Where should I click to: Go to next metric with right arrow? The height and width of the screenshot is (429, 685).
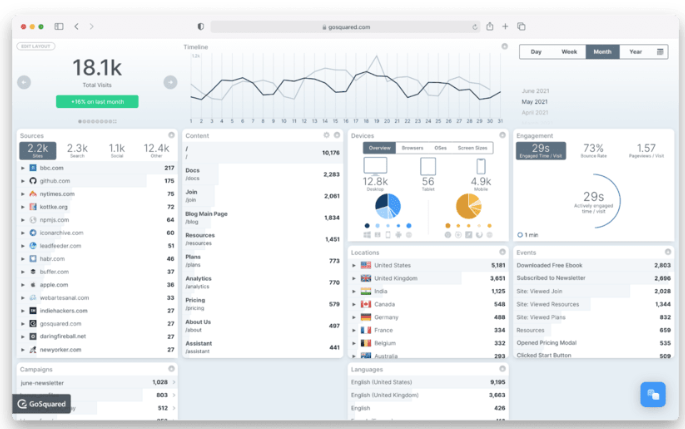170,82
